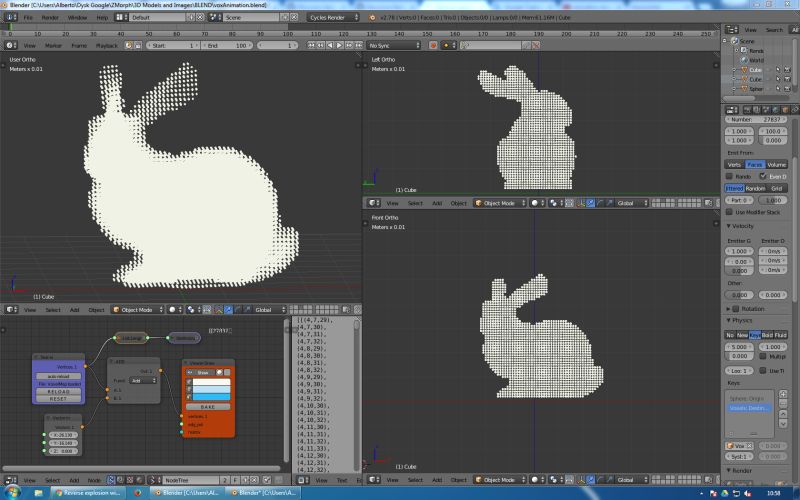Click Windows Start orb on taskbar

coord(12,493)
